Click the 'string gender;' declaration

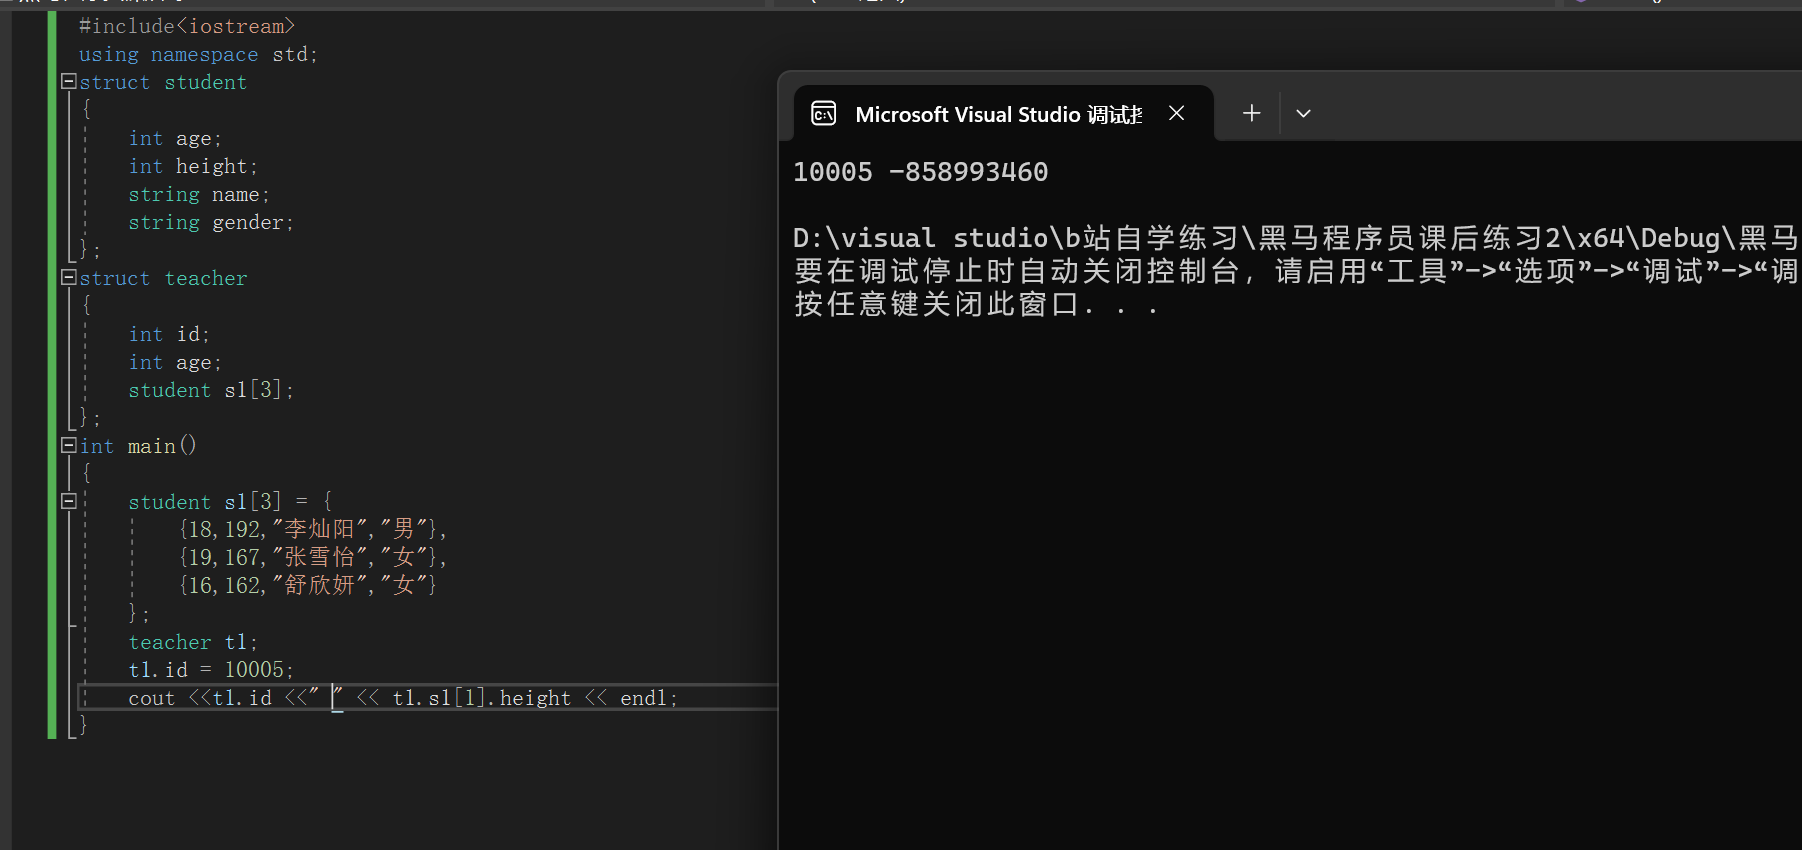click(x=211, y=222)
